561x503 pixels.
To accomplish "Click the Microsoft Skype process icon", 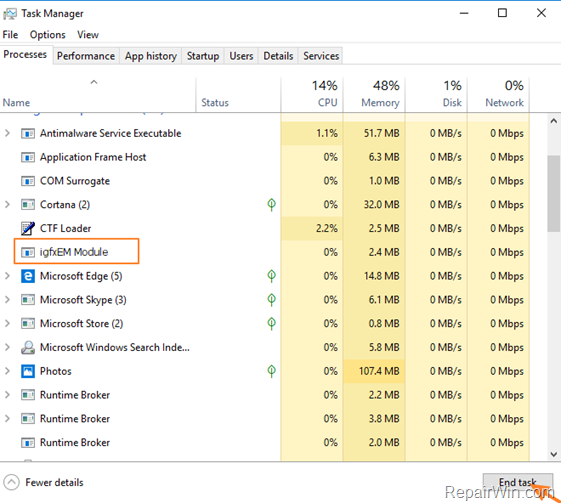I will (x=28, y=300).
